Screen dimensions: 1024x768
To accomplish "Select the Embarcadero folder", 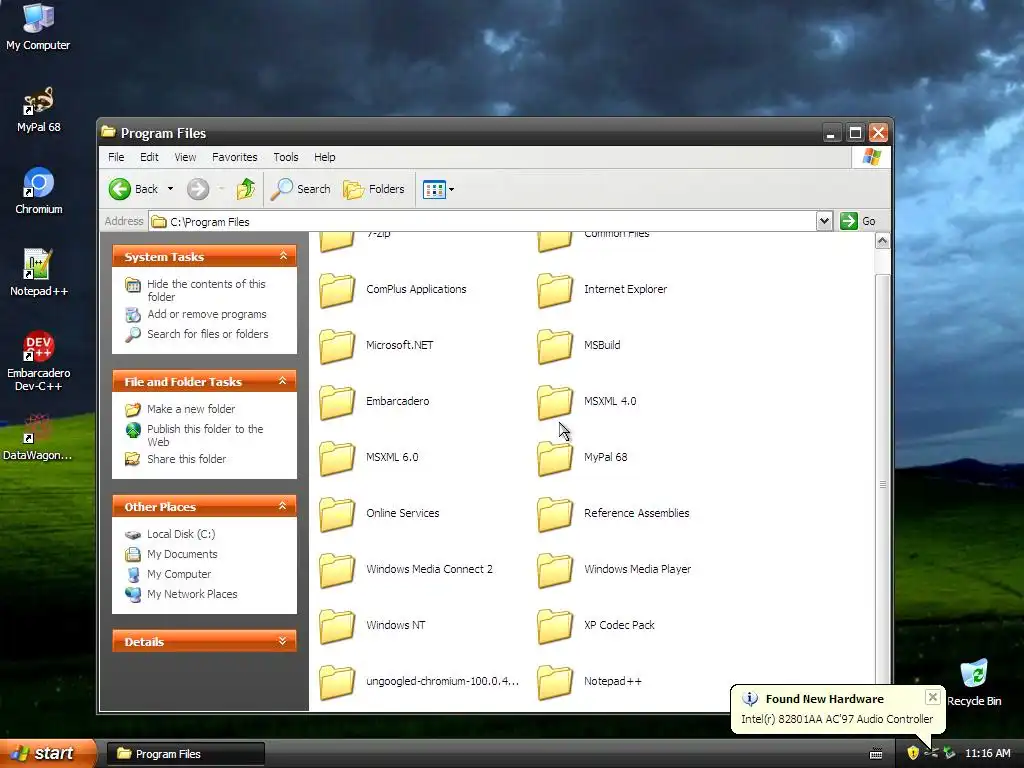I will click(x=374, y=402).
